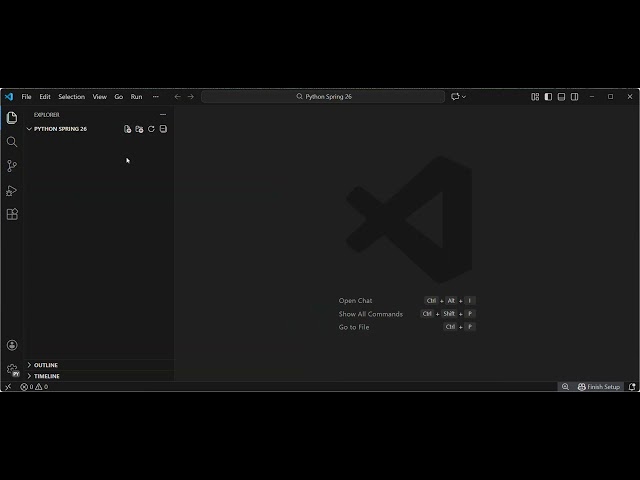Open the Search view in activity bar
640x480 pixels.
[x=12, y=142]
